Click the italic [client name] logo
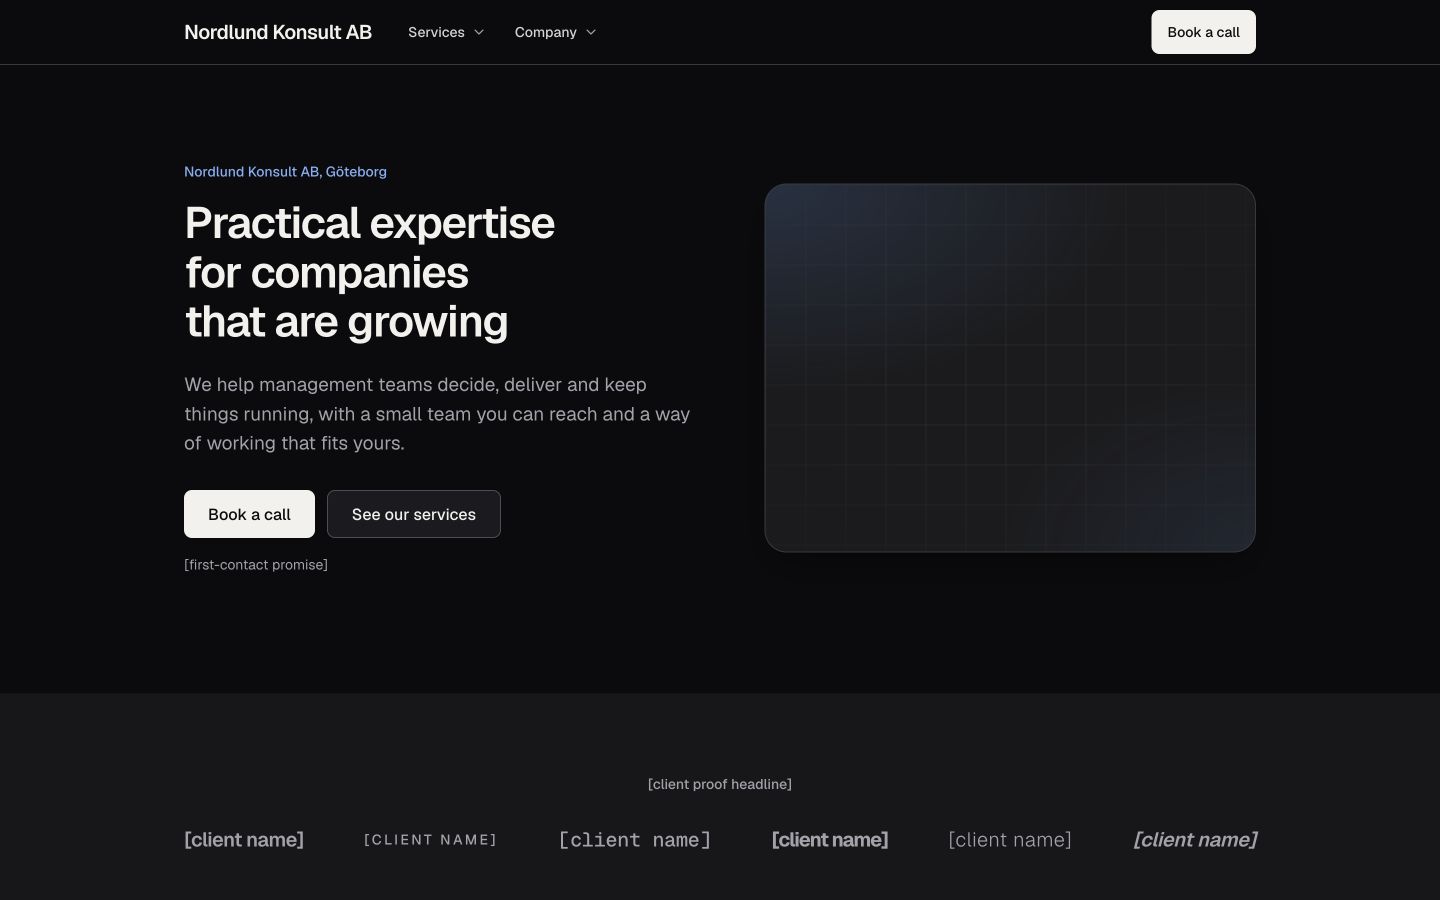Image resolution: width=1440 pixels, height=900 pixels. [x=1195, y=840]
